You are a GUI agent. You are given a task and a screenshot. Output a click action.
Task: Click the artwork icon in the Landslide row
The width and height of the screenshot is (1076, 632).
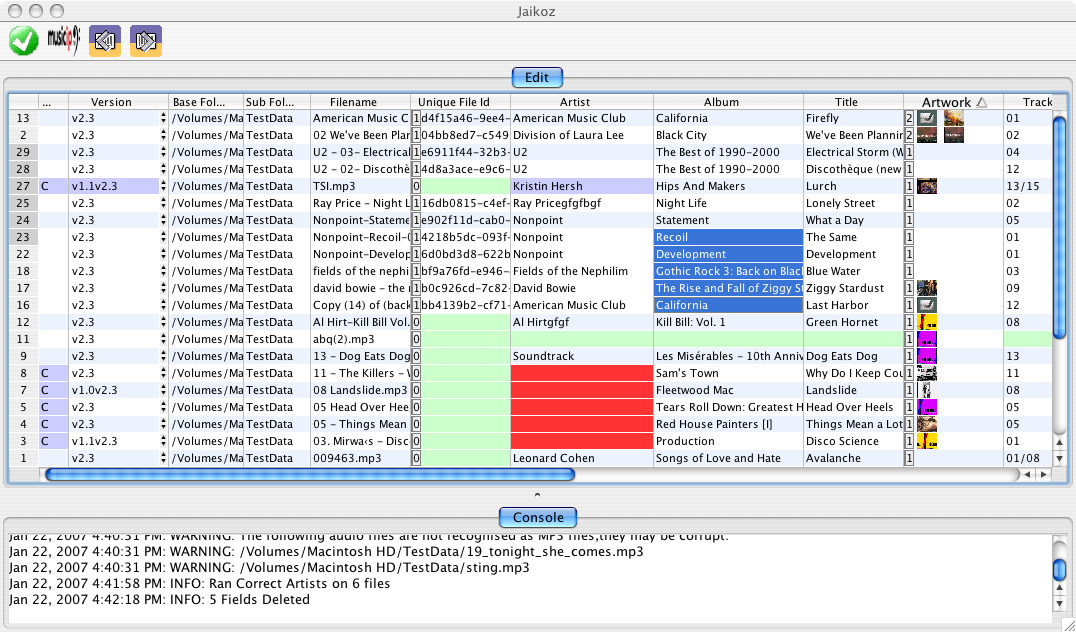tap(926, 390)
